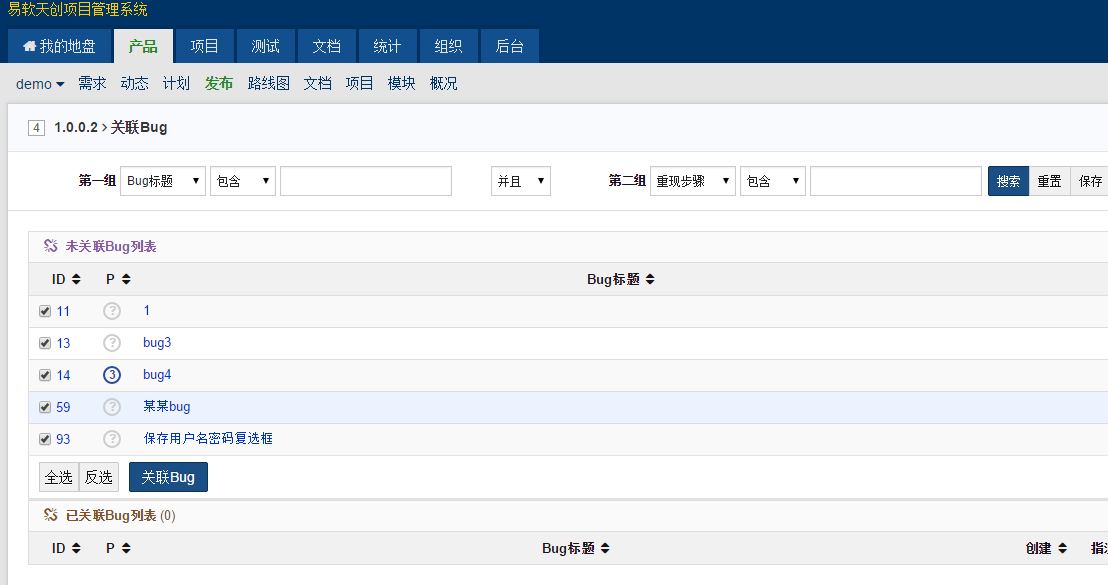This screenshot has height=585, width=1108.
Task: Open bug titled 某某bug
Action: (167, 406)
